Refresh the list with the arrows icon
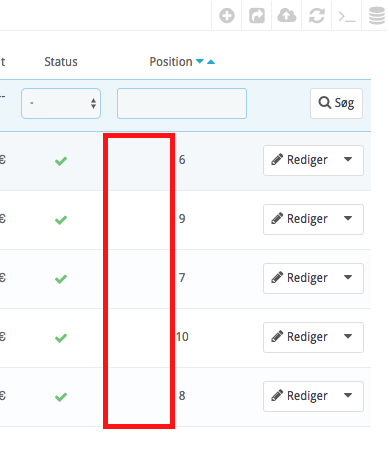The height and width of the screenshot is (461, 389). 317,15
